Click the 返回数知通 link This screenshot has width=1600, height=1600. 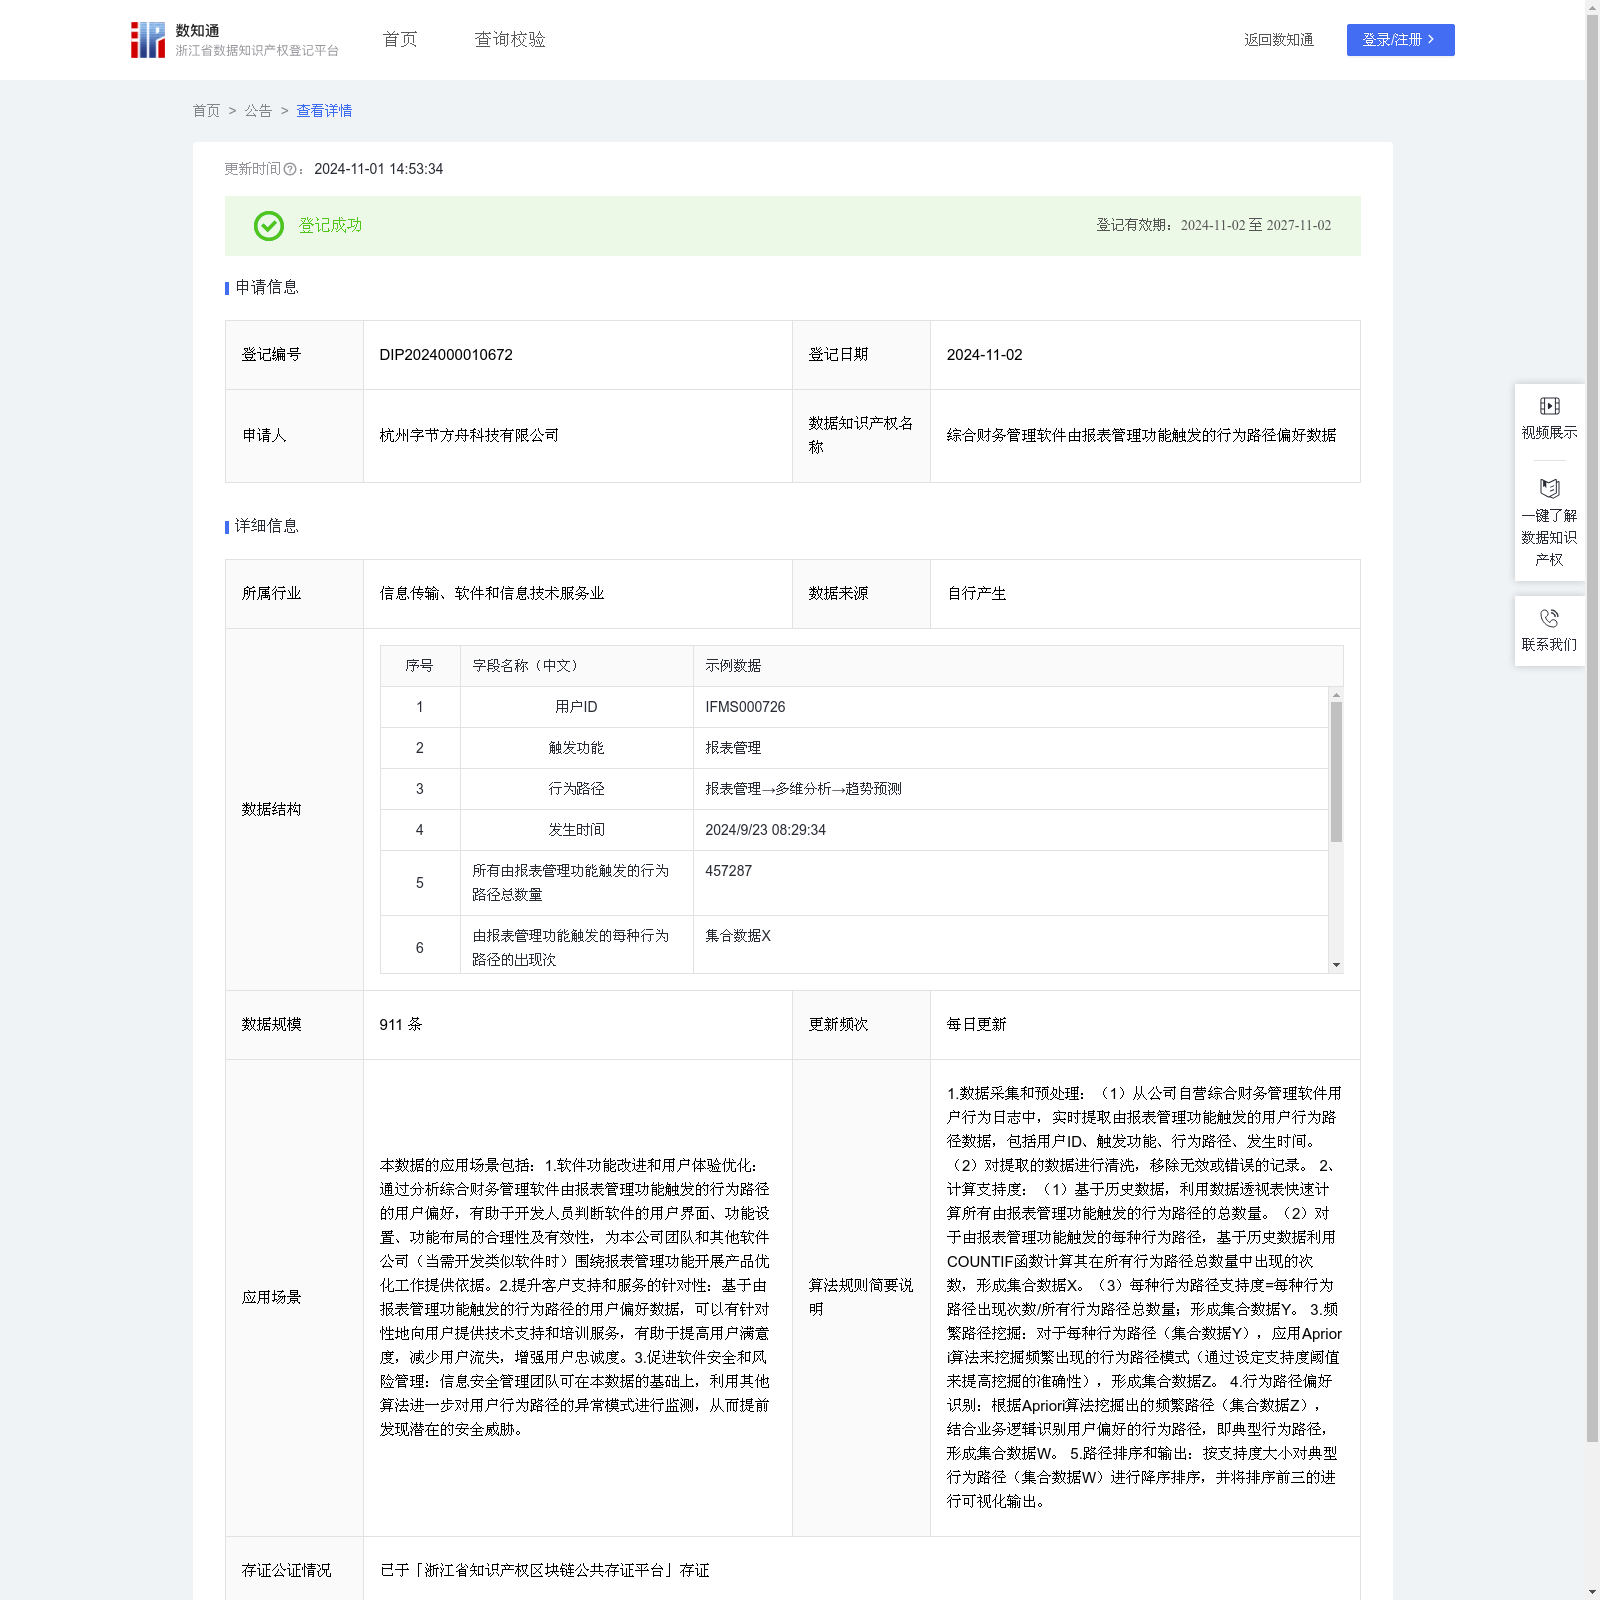[1278, 40]
